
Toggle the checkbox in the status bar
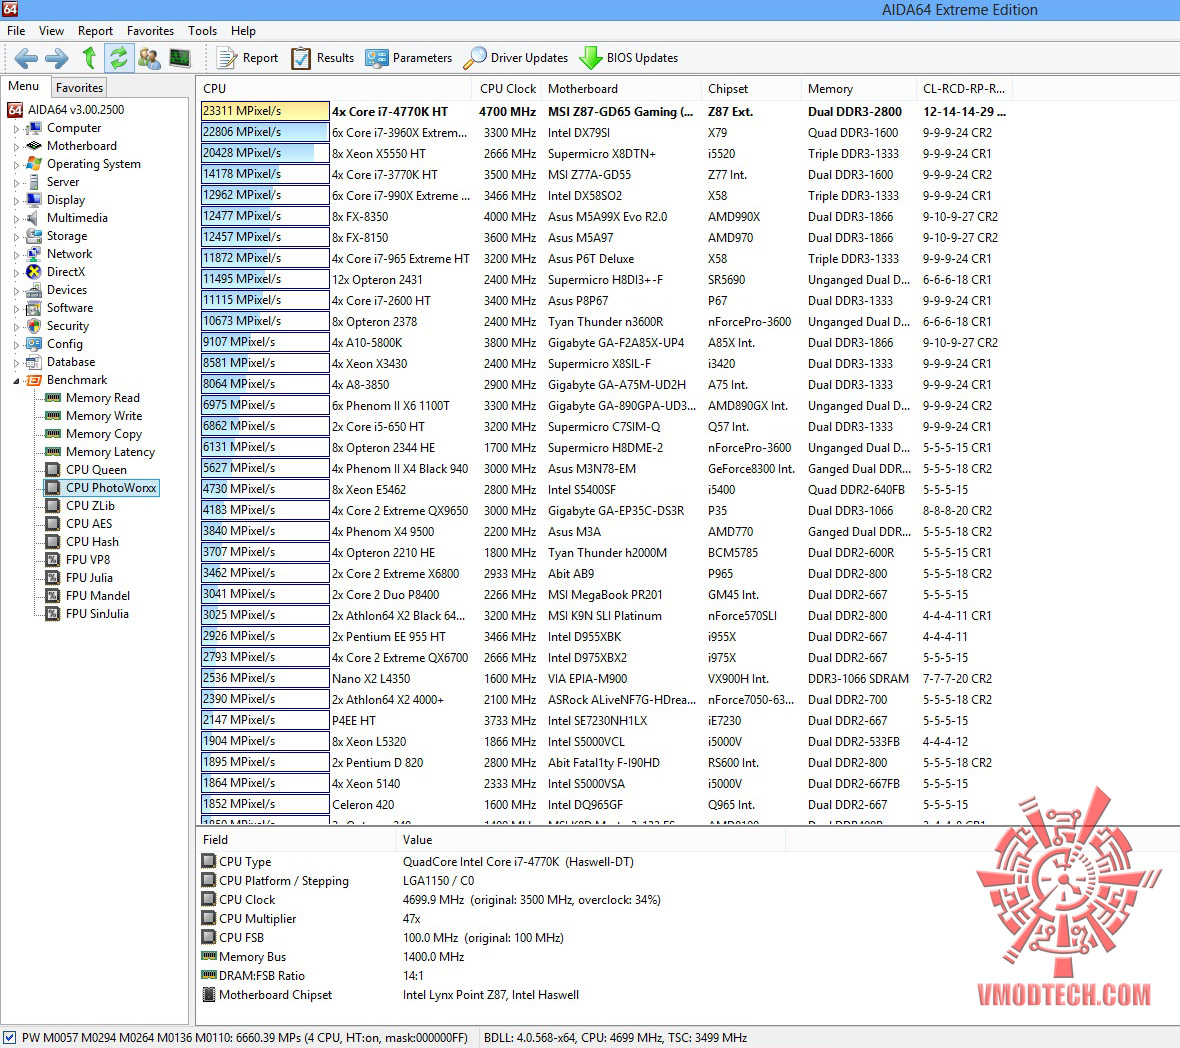coord(10,1037)
